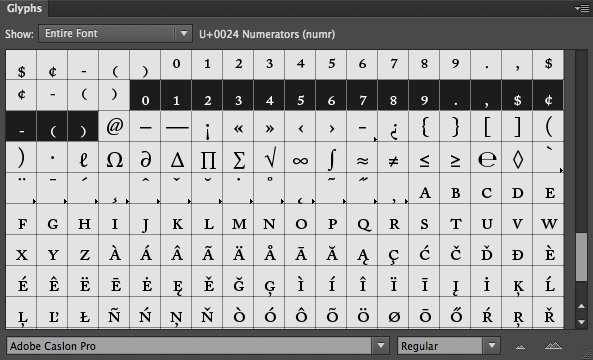Select the Ğ glyph with breve
The height and width of the screenshot is (360, 593).
238,281
